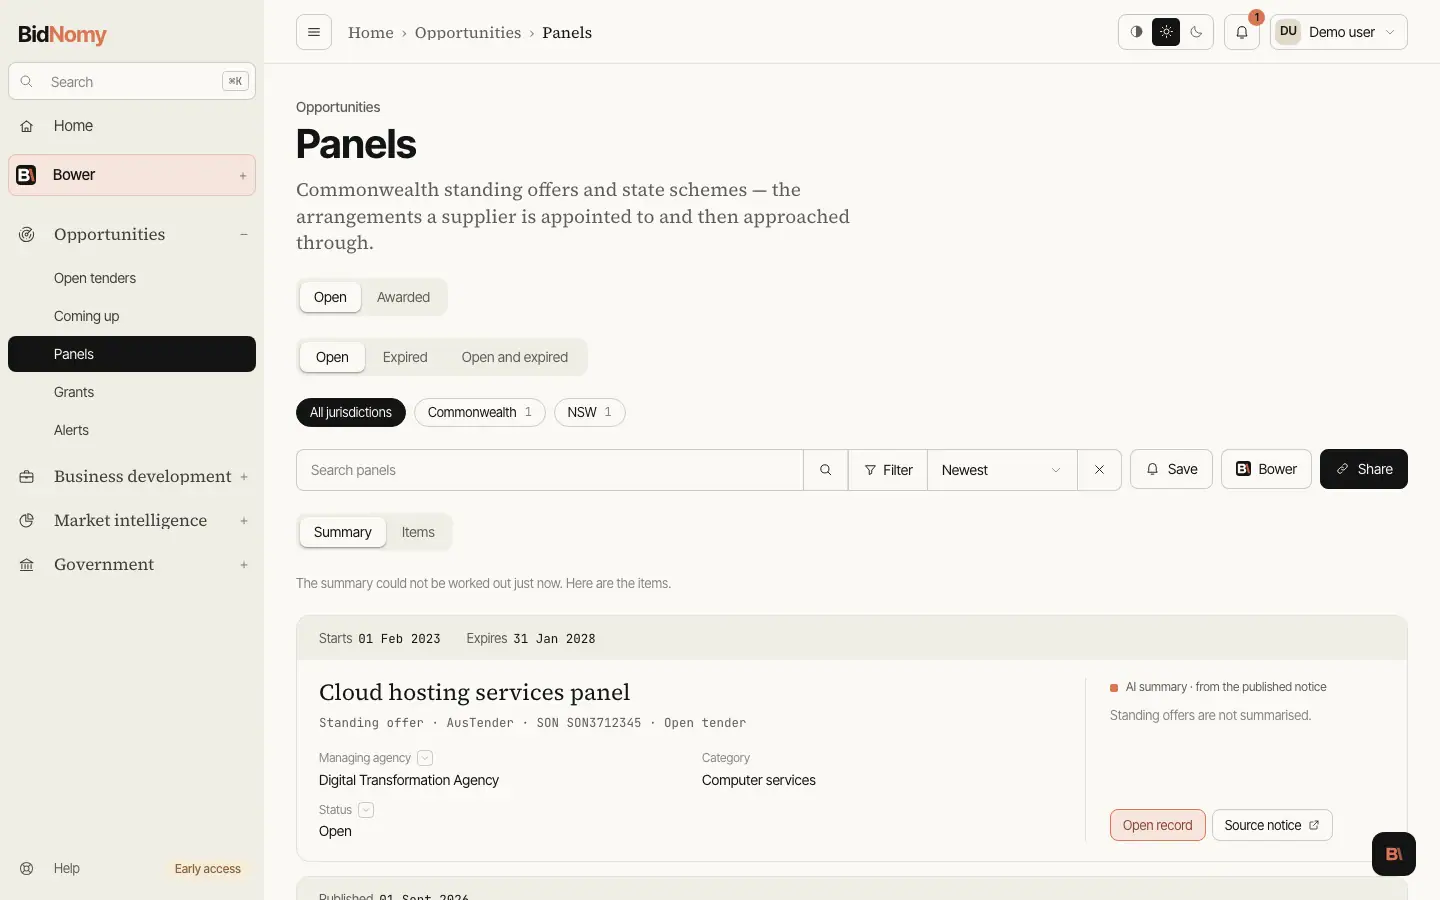The image size is (1440, 900).
Task: Click the sidebar Search field
Action: click(x=132, y=82)
